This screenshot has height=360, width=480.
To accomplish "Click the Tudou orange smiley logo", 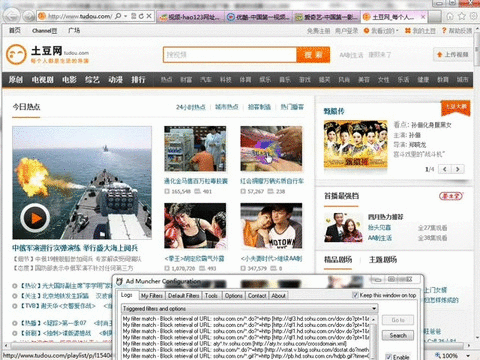I will 16,54.
